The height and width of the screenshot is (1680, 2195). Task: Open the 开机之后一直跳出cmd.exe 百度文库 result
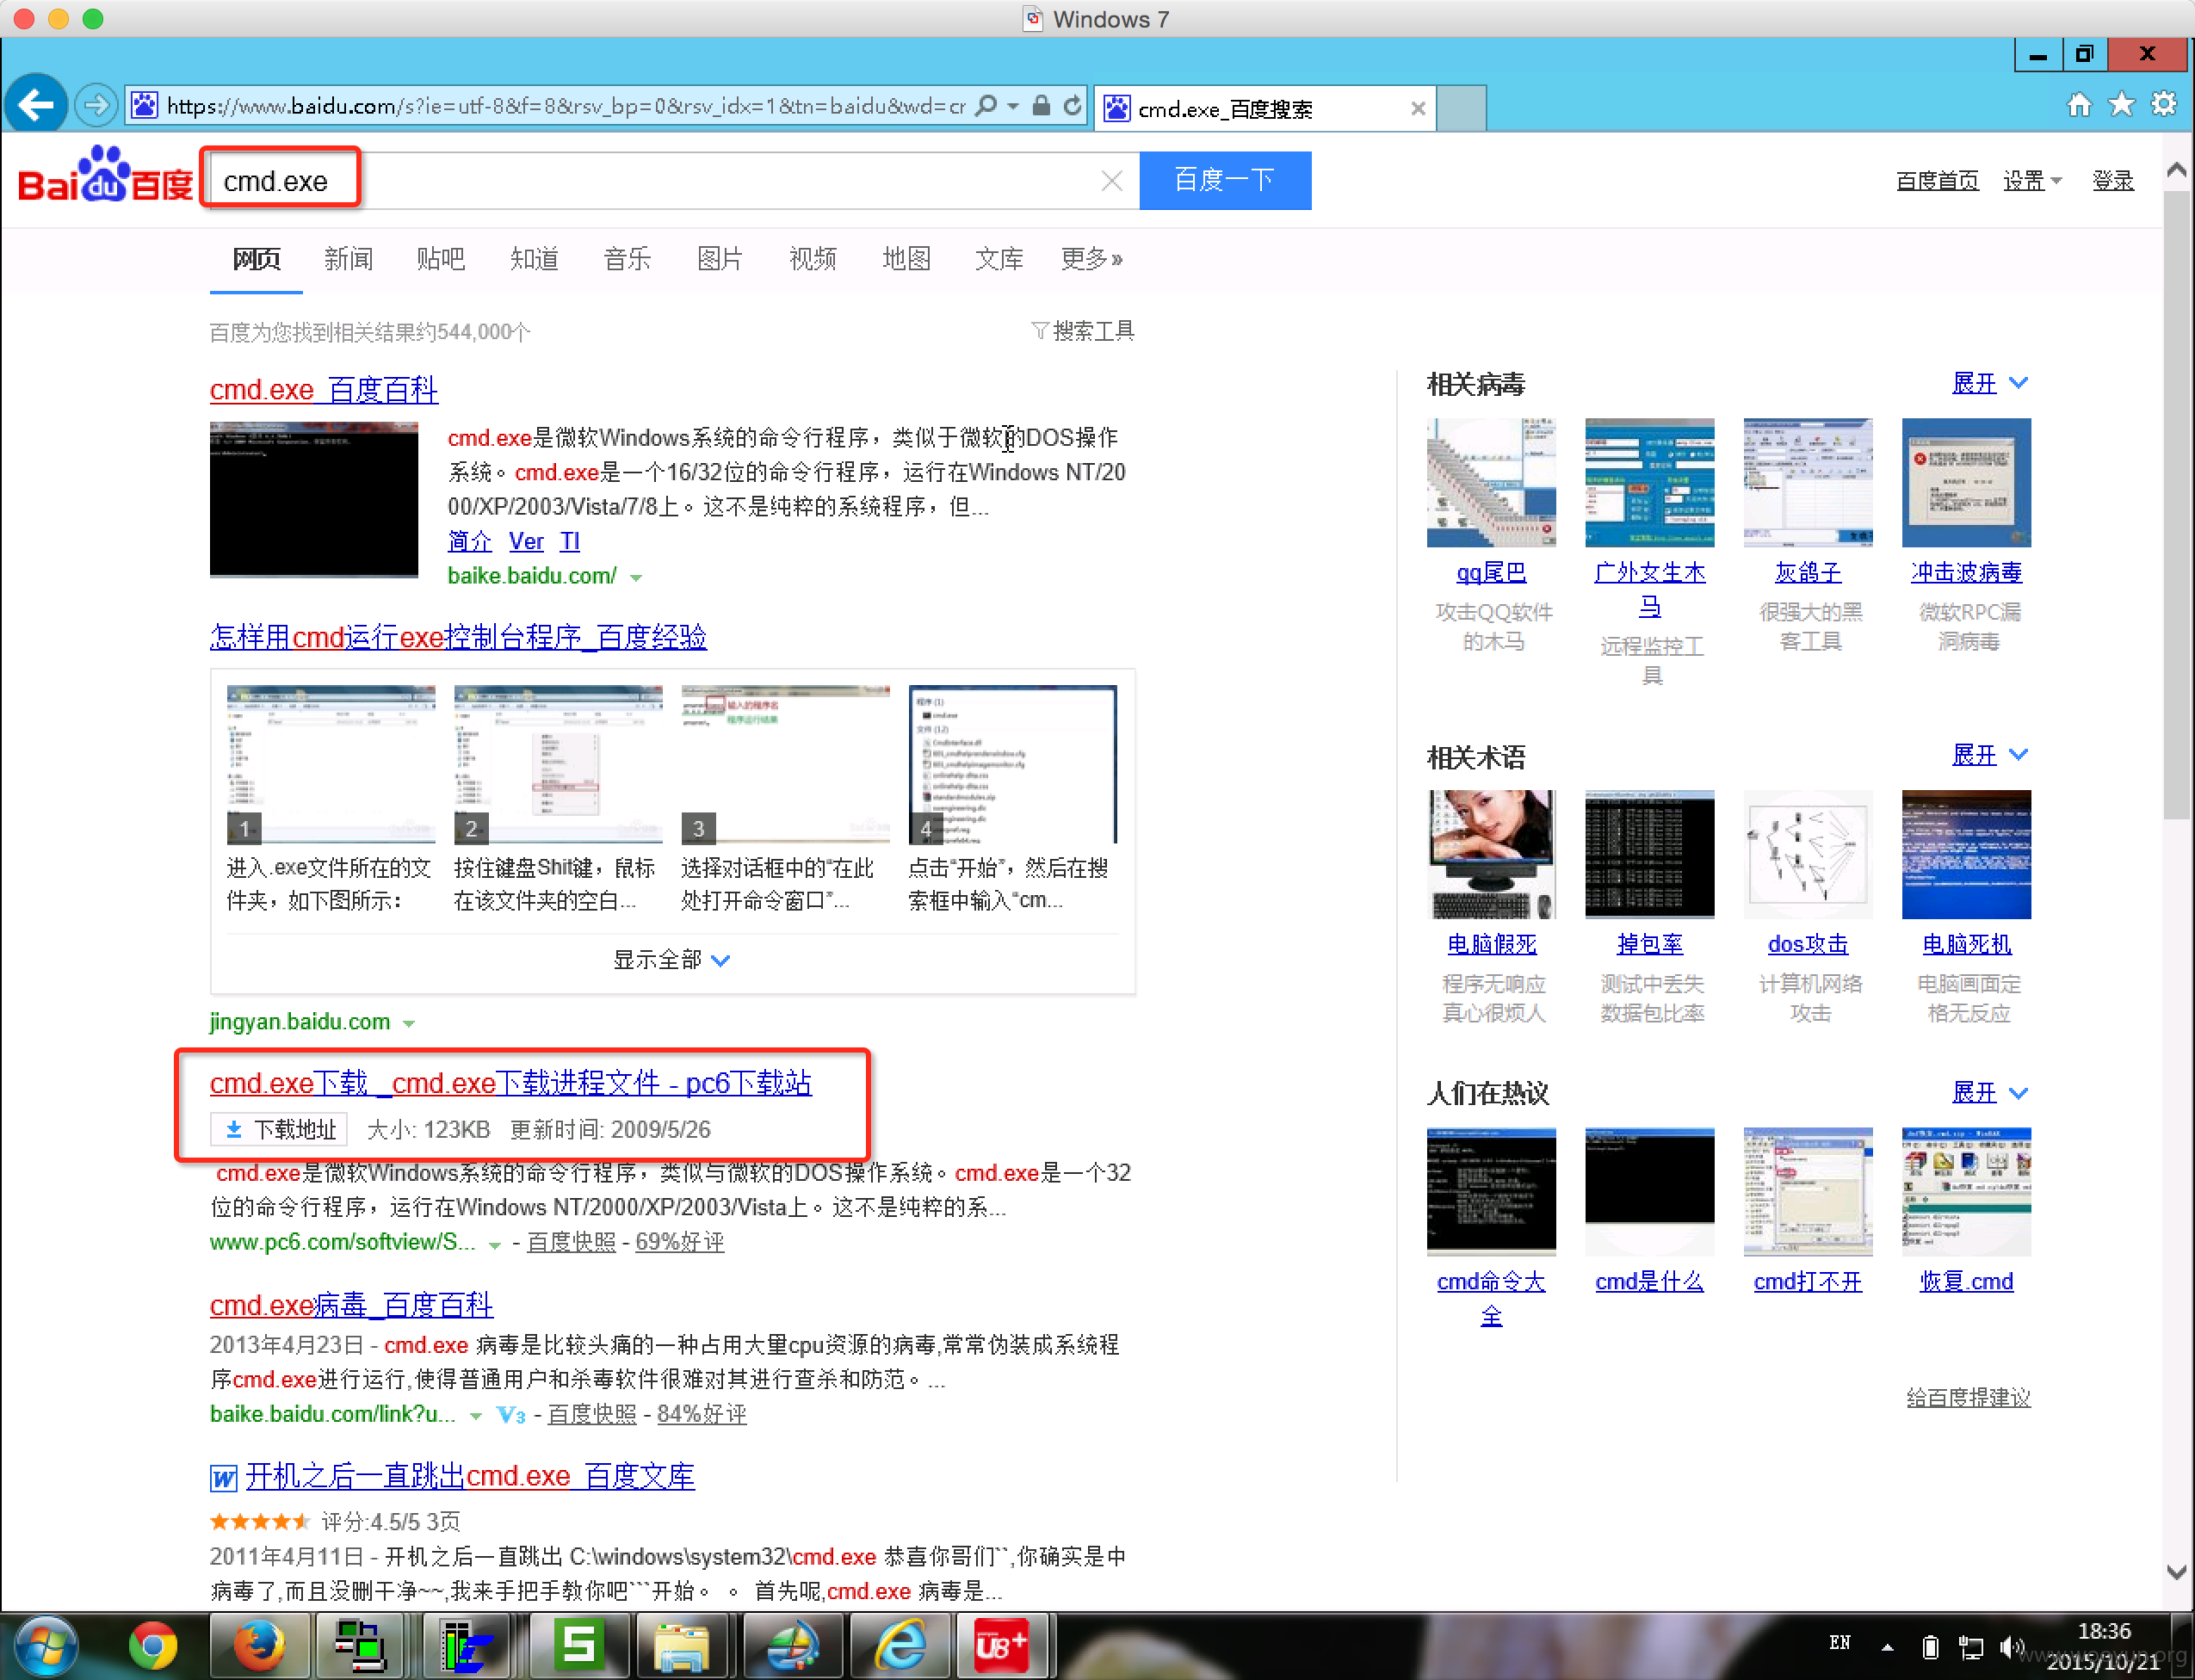[x=470, y=1476]
